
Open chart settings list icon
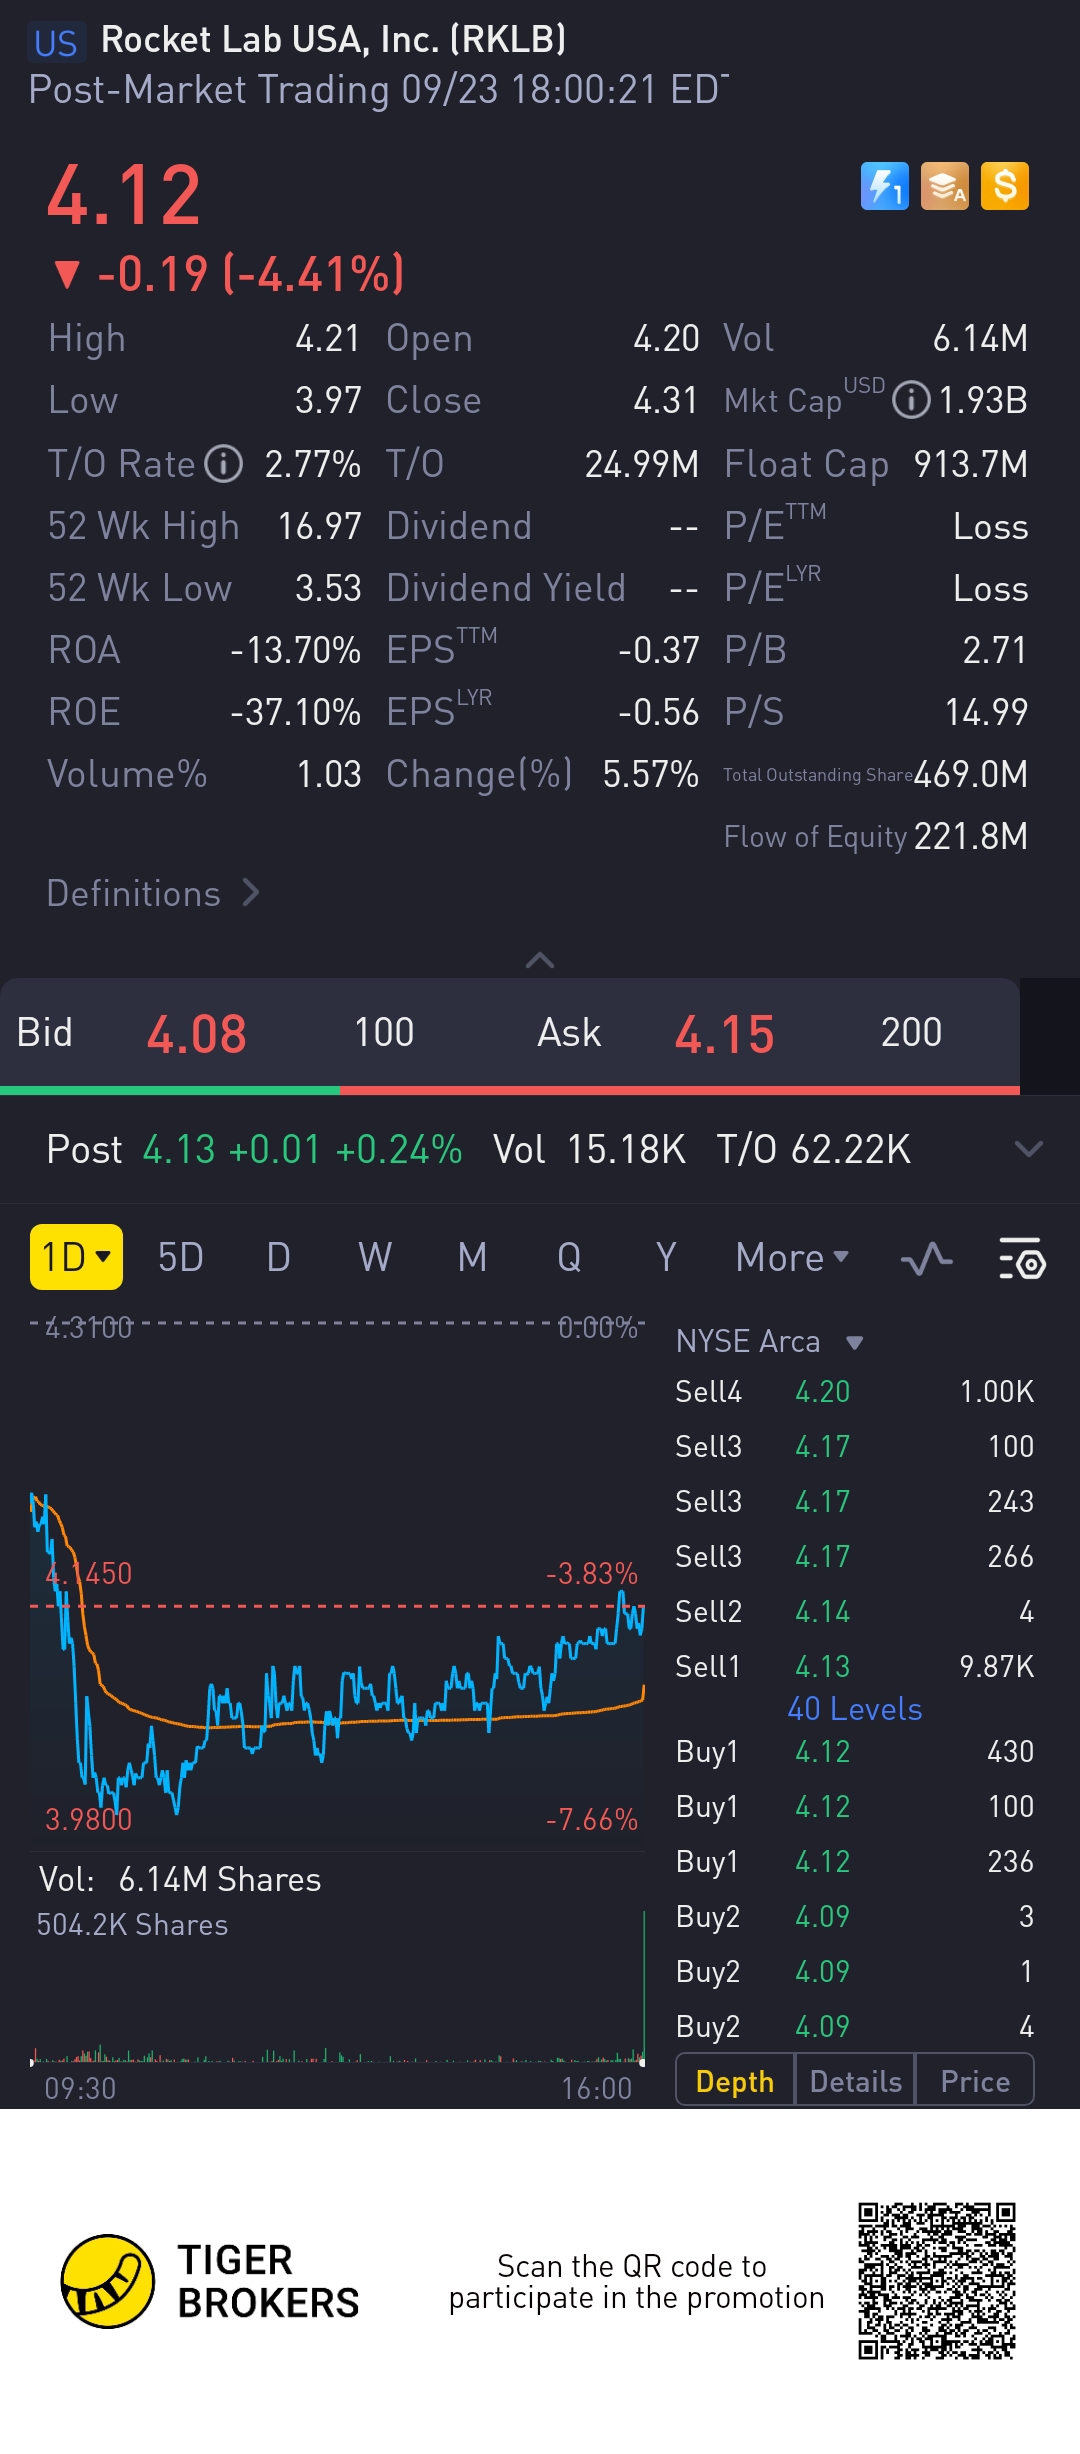point(1021,1259)
